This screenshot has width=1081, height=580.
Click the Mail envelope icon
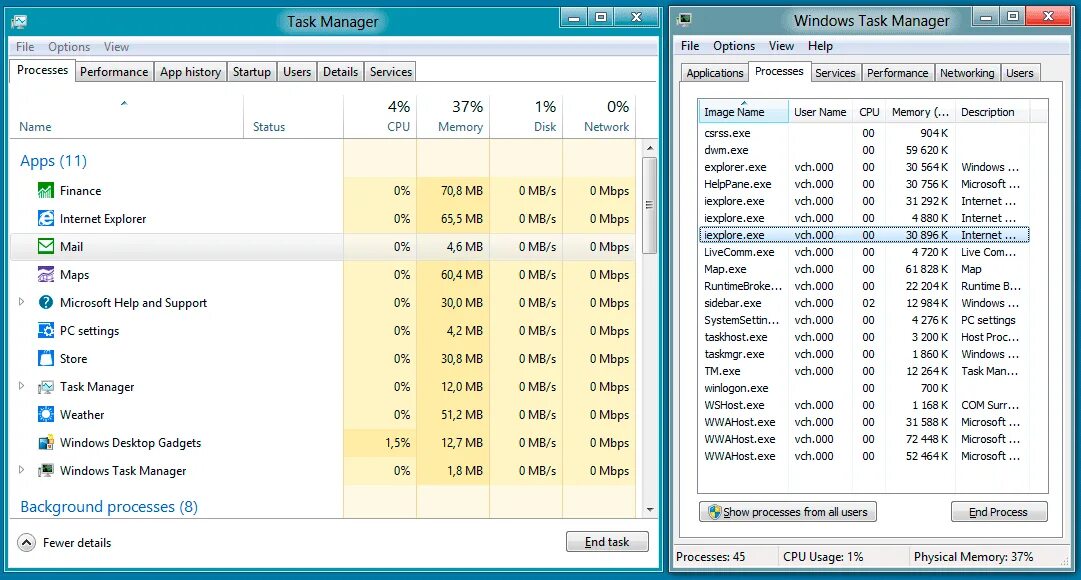pyautogui.click(x=46, y=246)
